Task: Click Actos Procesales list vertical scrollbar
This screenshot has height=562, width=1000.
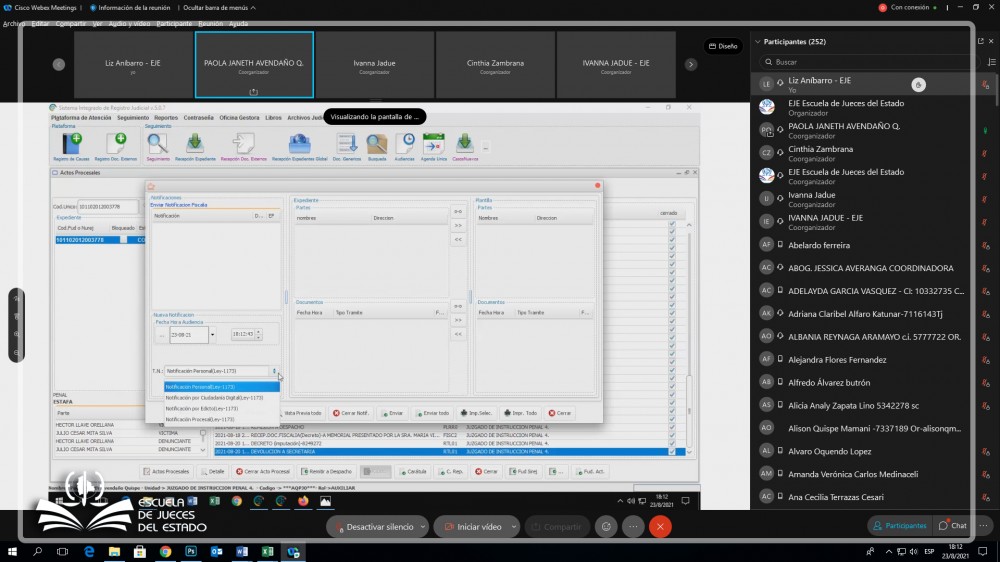Action: pyautogui.click(x=689, y=338)
